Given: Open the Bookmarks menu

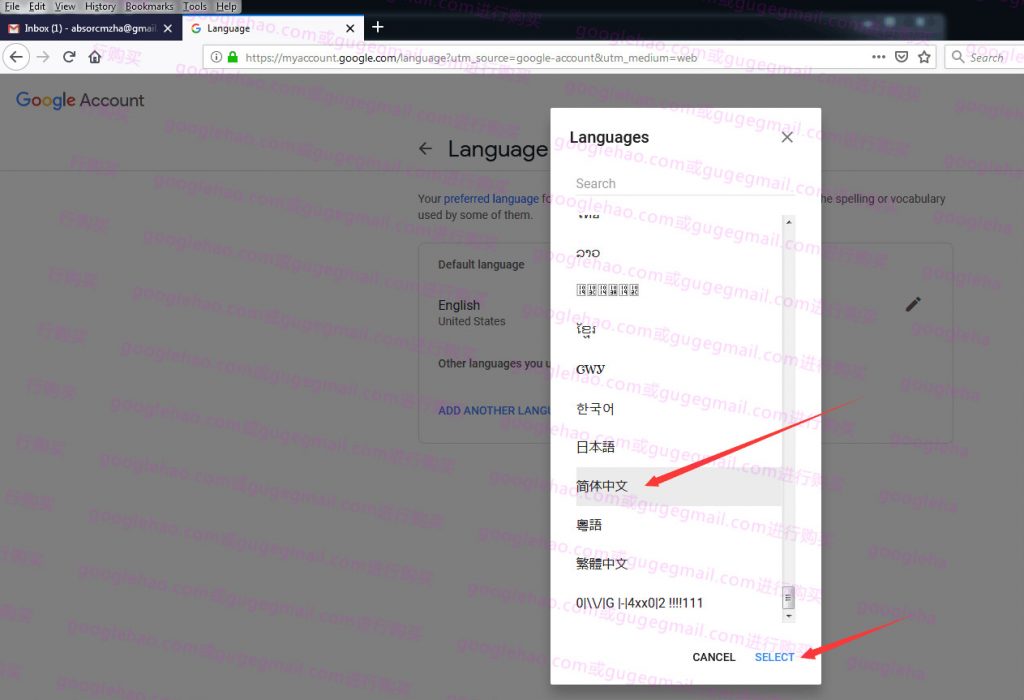Looking at the screenshot, I should 149,7.
